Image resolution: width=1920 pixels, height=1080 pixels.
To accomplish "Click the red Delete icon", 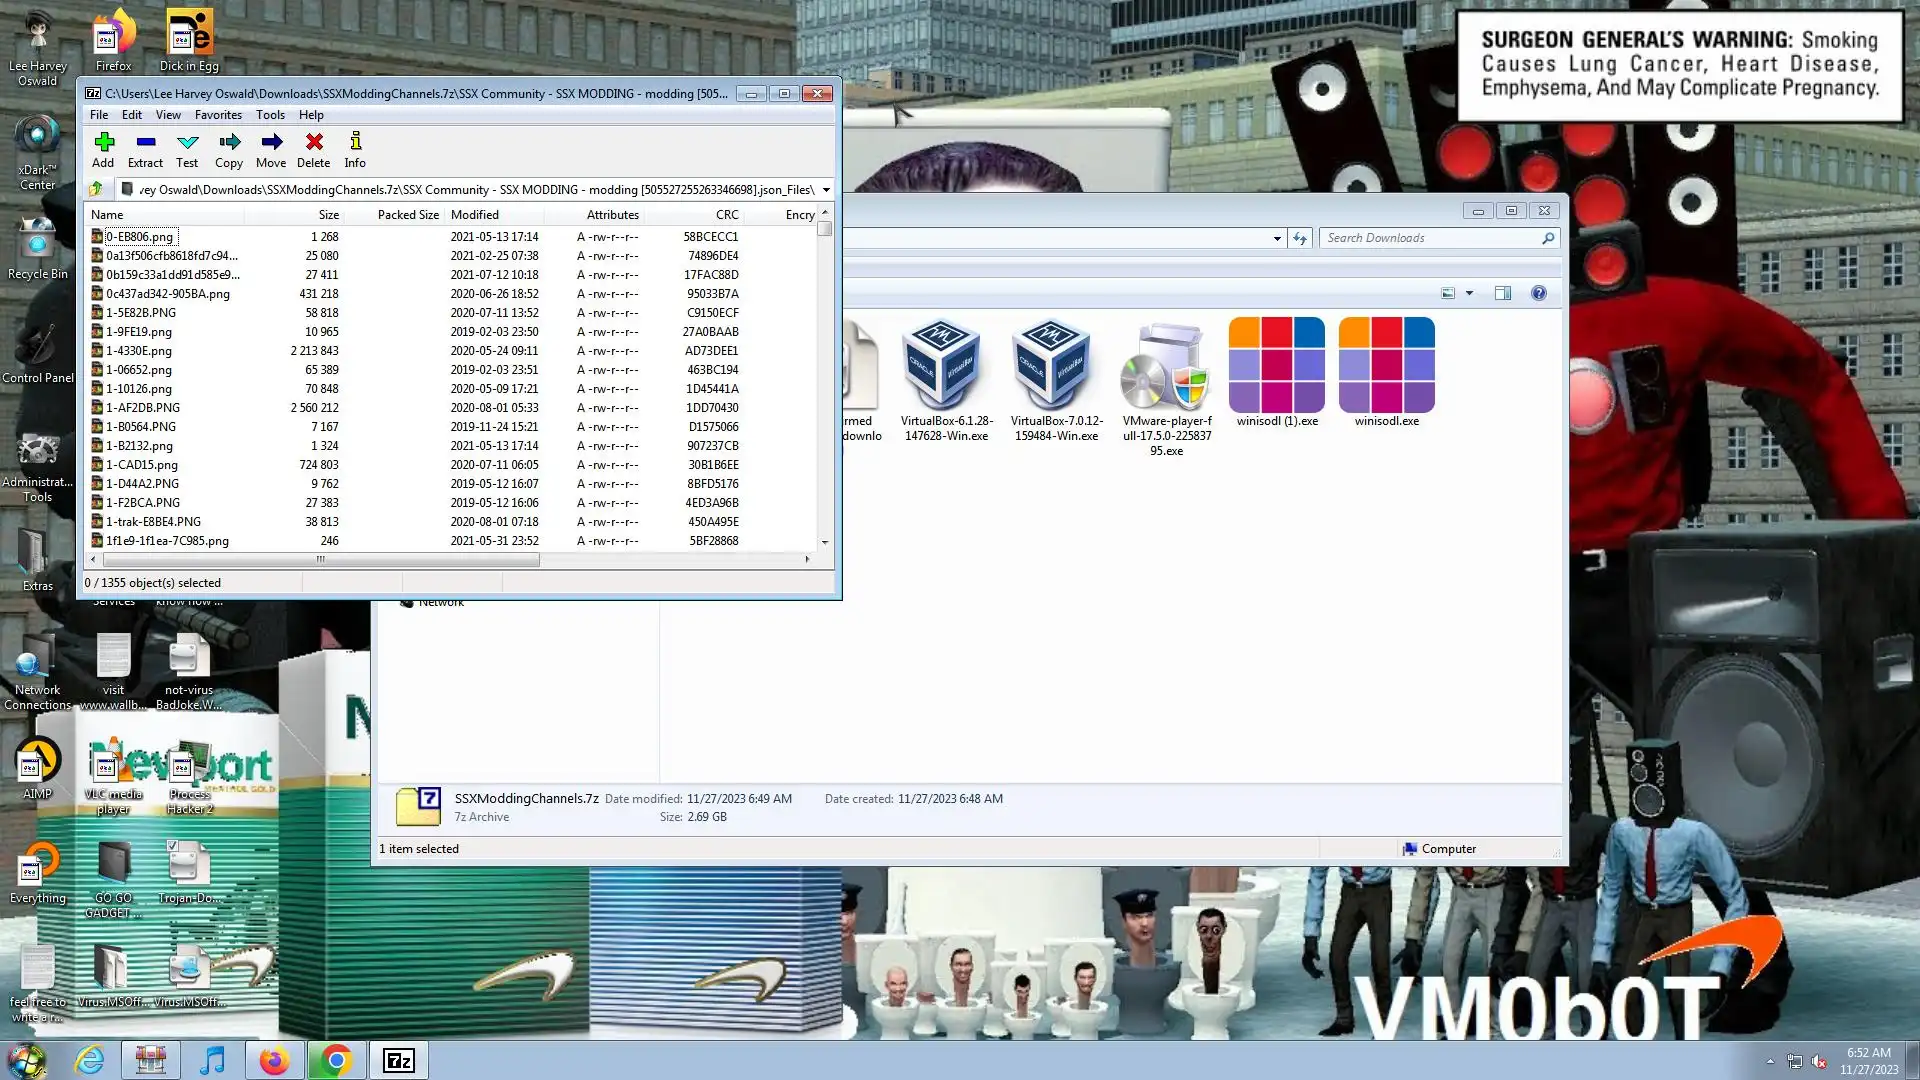I will 313,149.
